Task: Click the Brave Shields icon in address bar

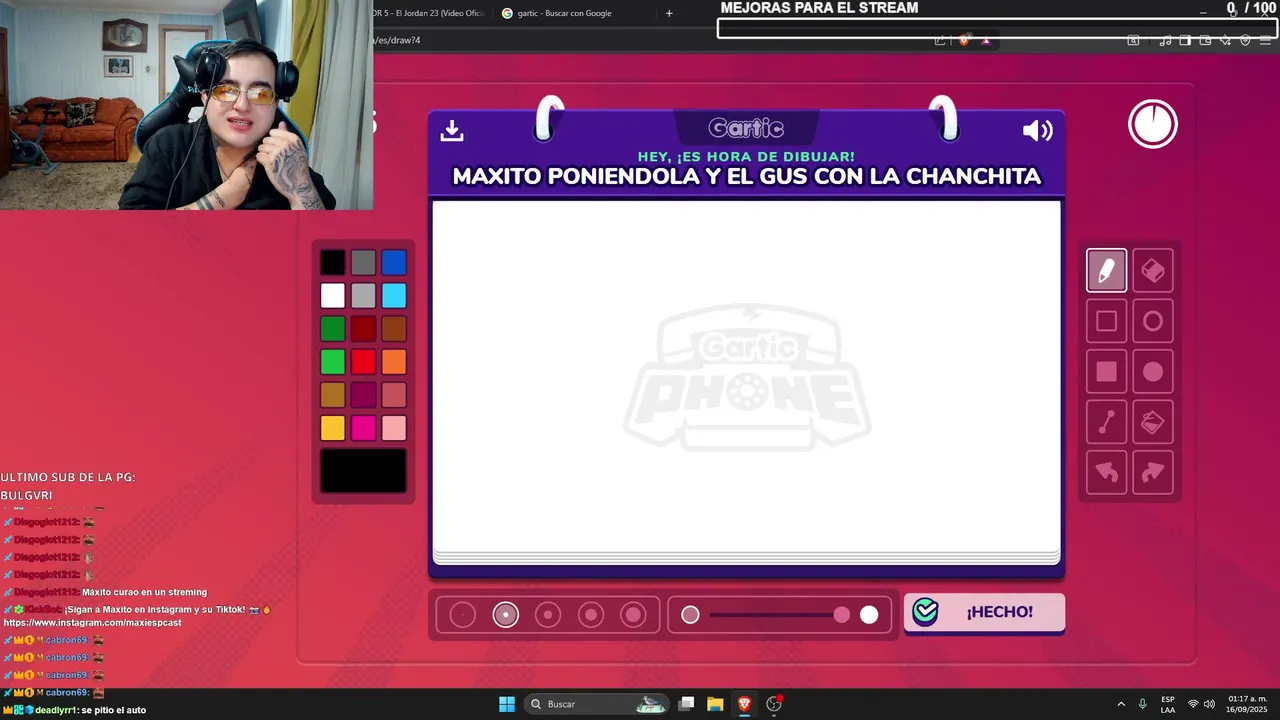Action: pyautogui.click(x=964, y=40)
